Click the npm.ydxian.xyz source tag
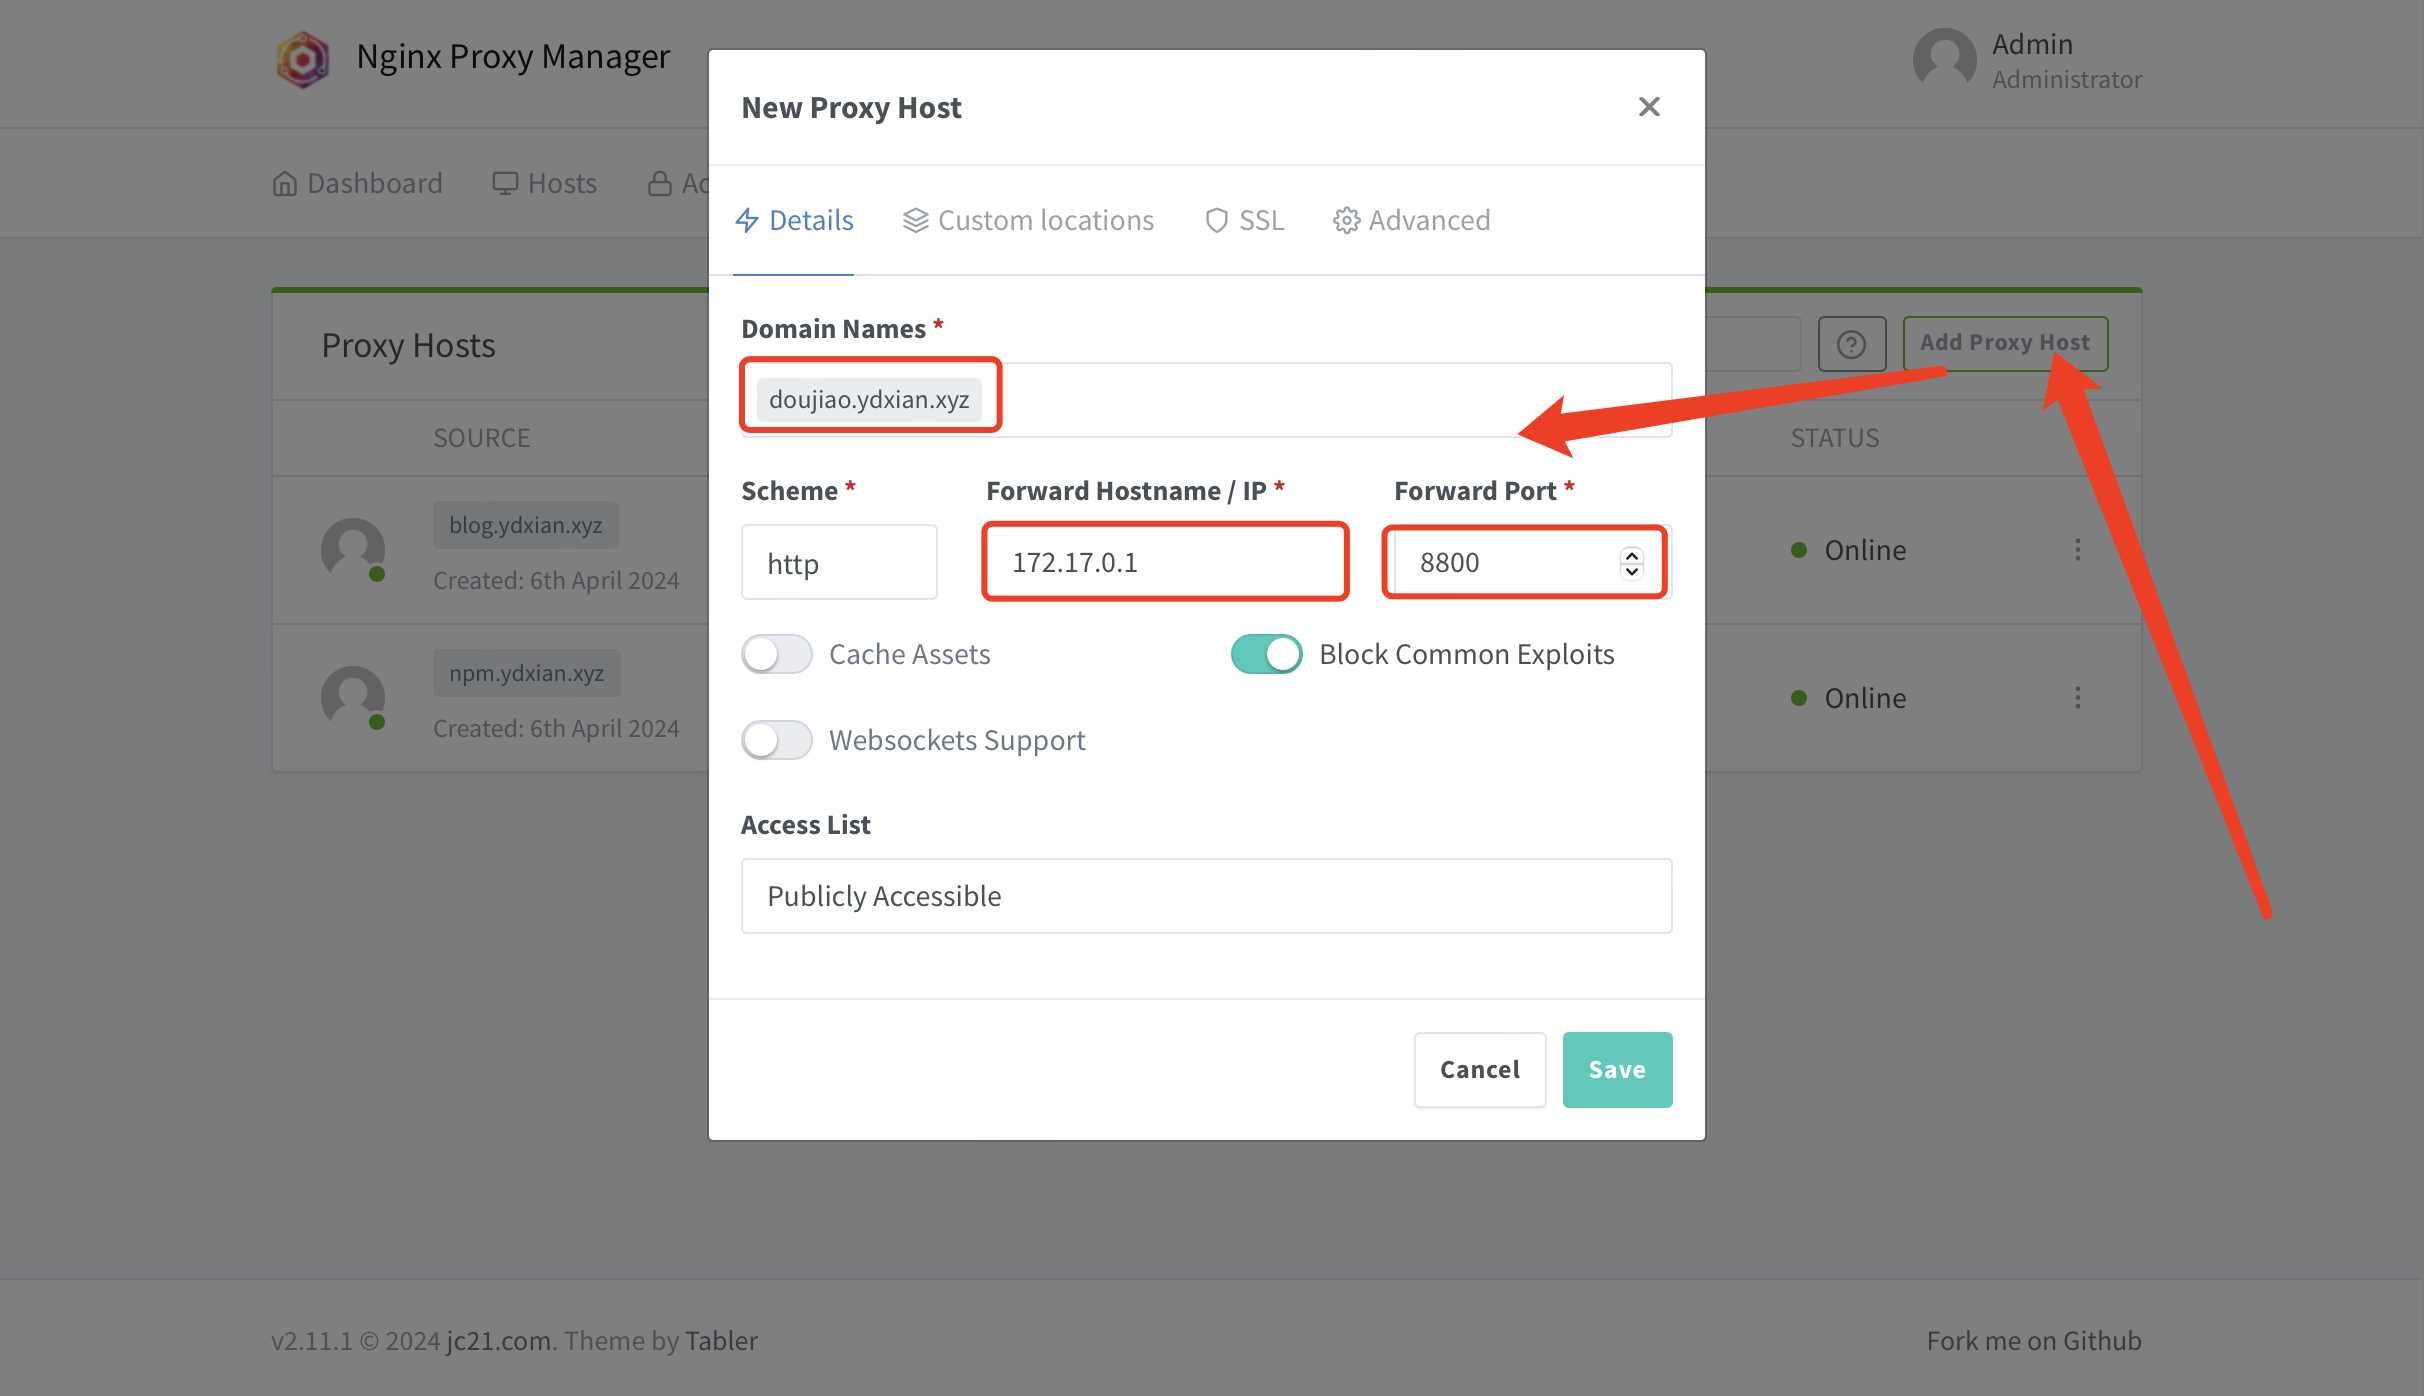This screenshot has width=2424, height=1396. [527, 673]
